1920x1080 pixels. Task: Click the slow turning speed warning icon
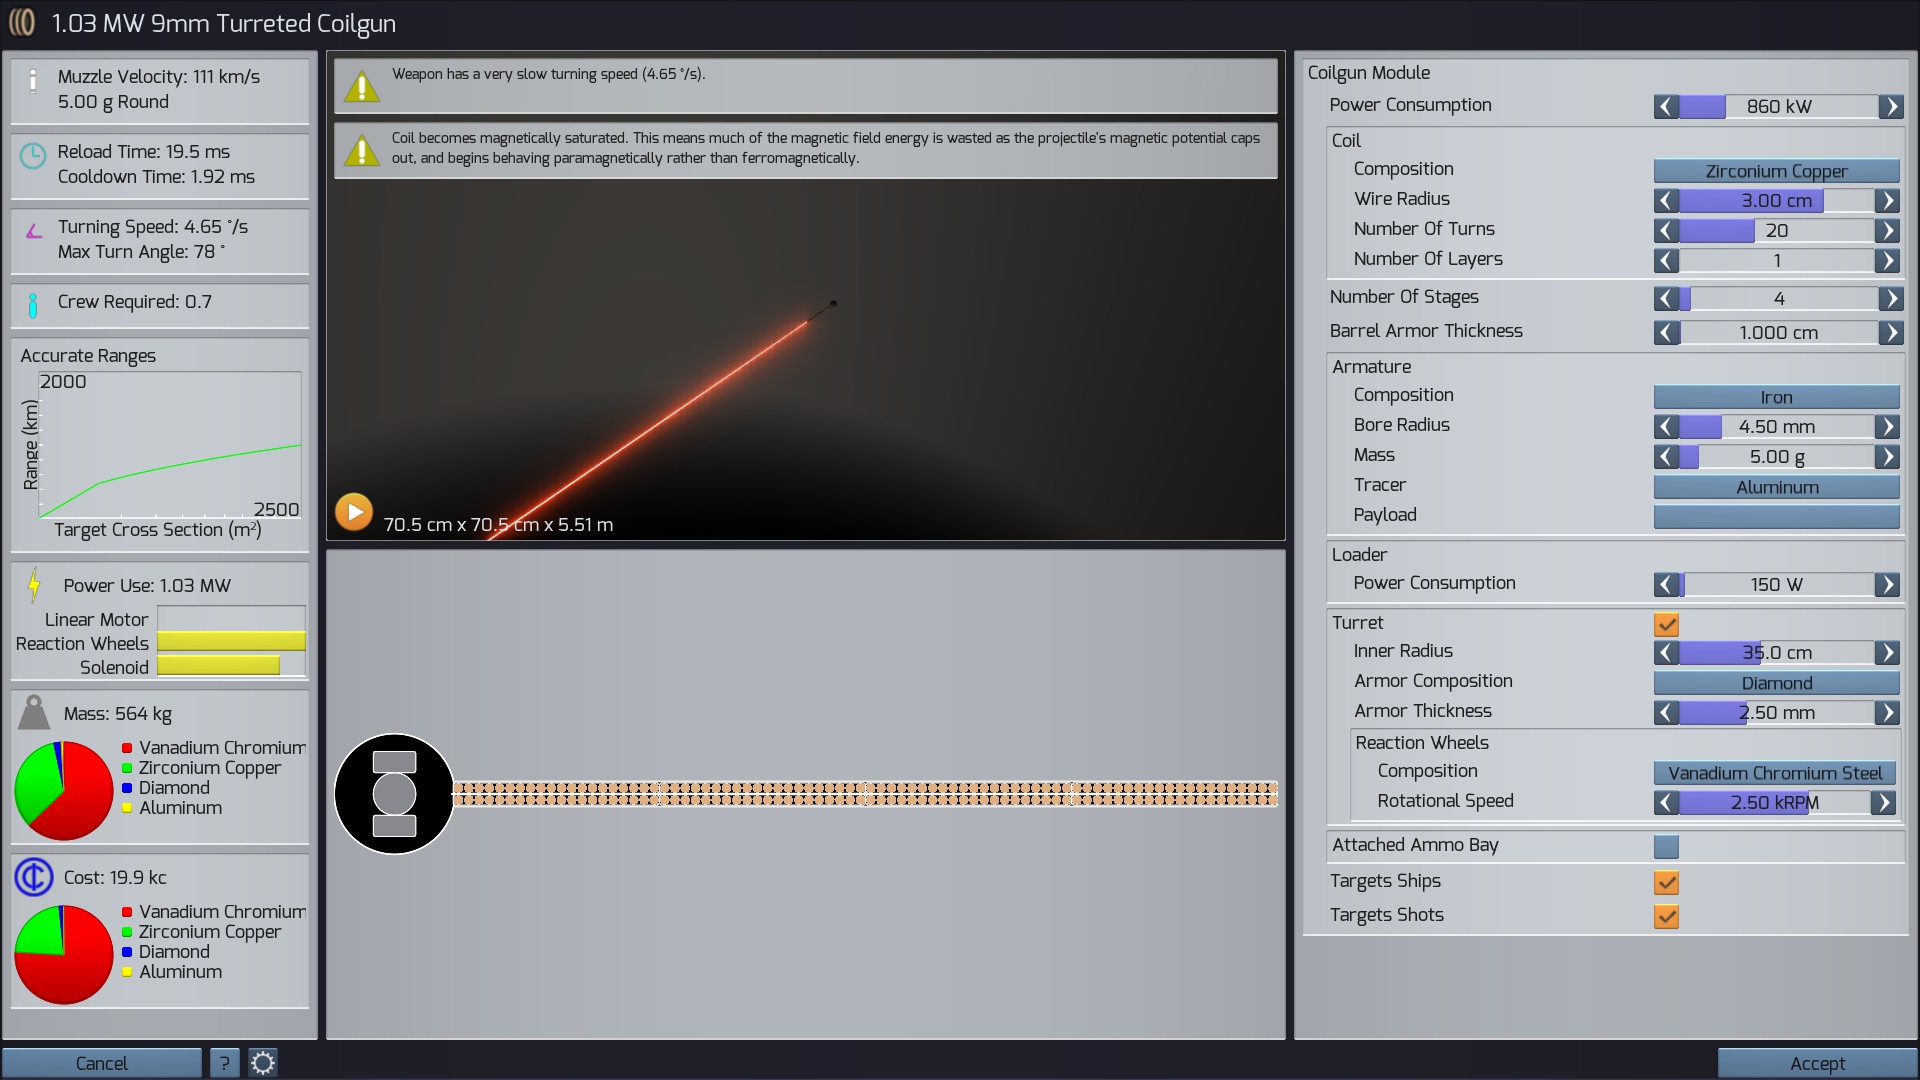(361, 86)
